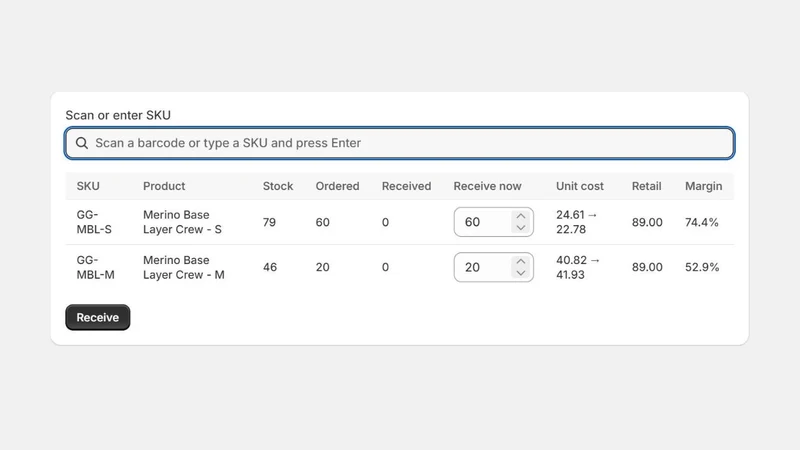Click unit cost 40.82 → 41.93

(x=578, y=267)
